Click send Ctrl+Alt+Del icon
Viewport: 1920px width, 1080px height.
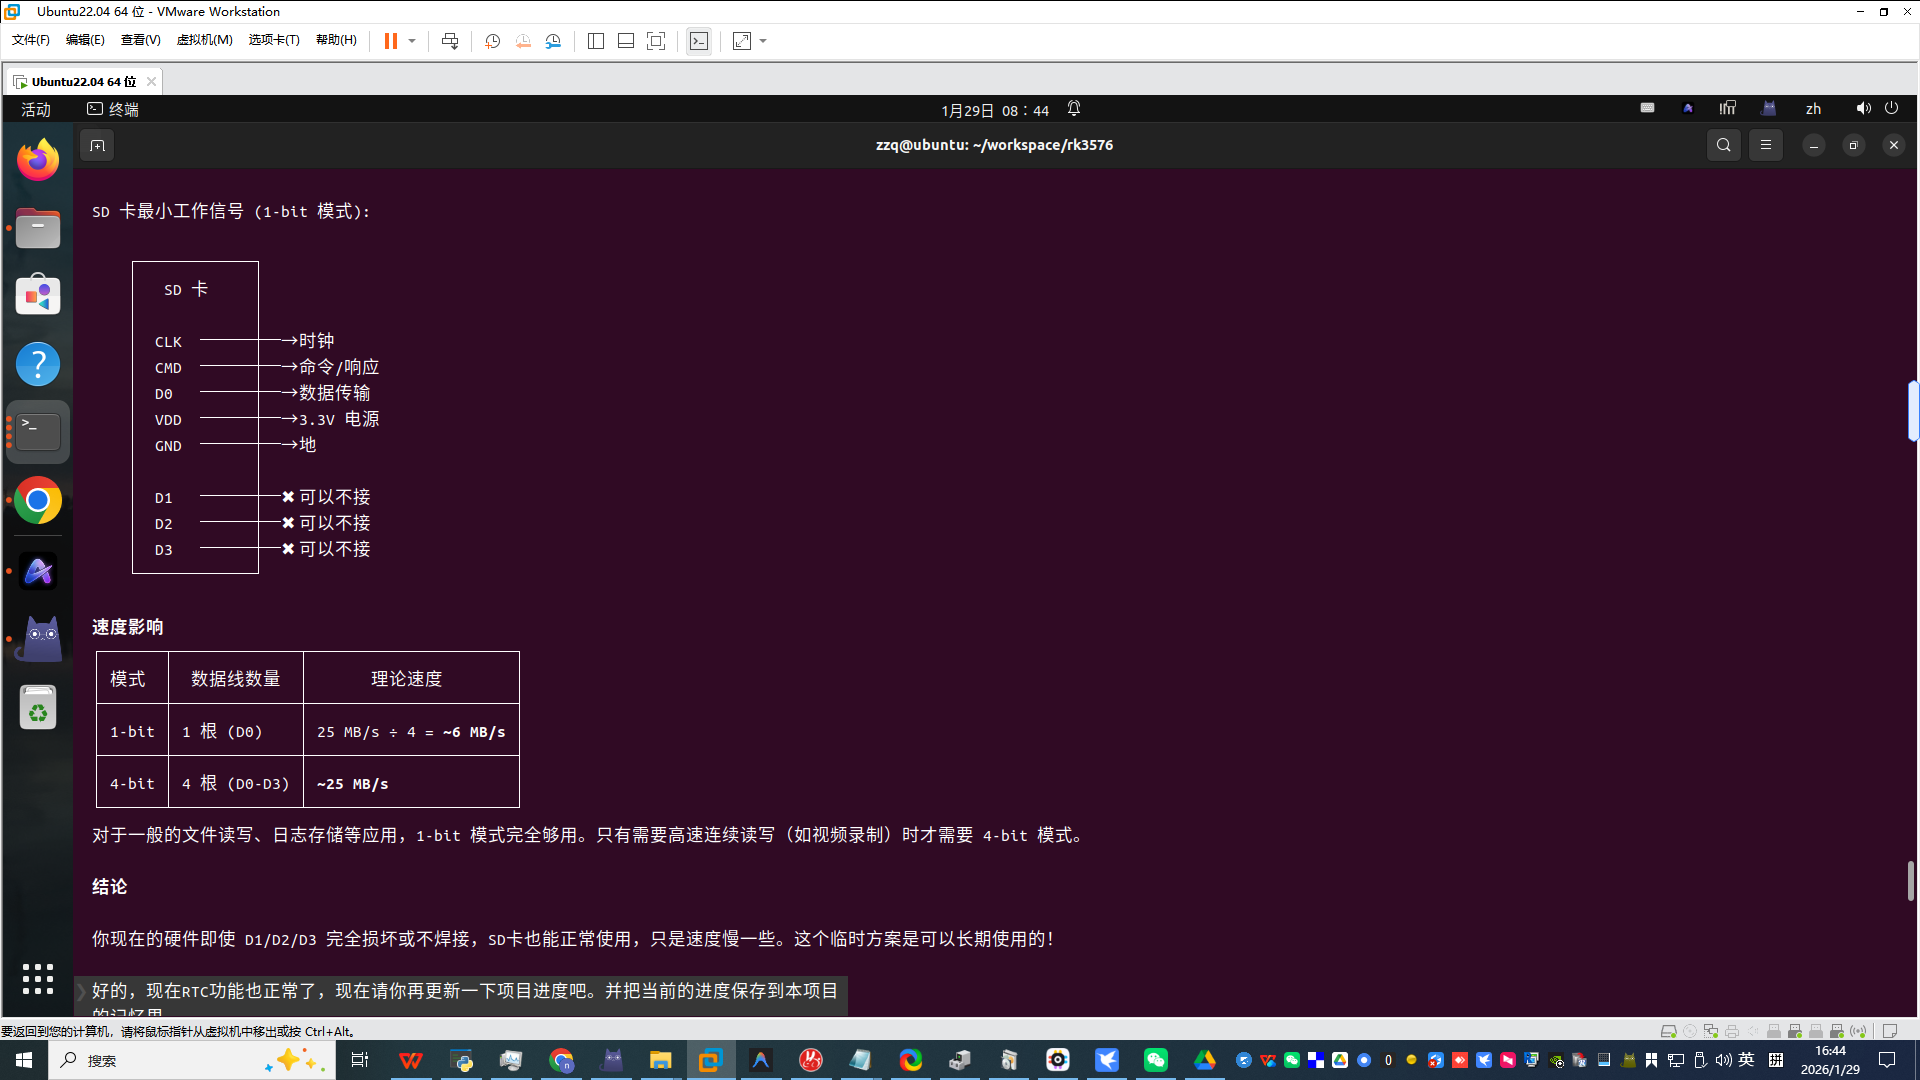tap(450, 41)
